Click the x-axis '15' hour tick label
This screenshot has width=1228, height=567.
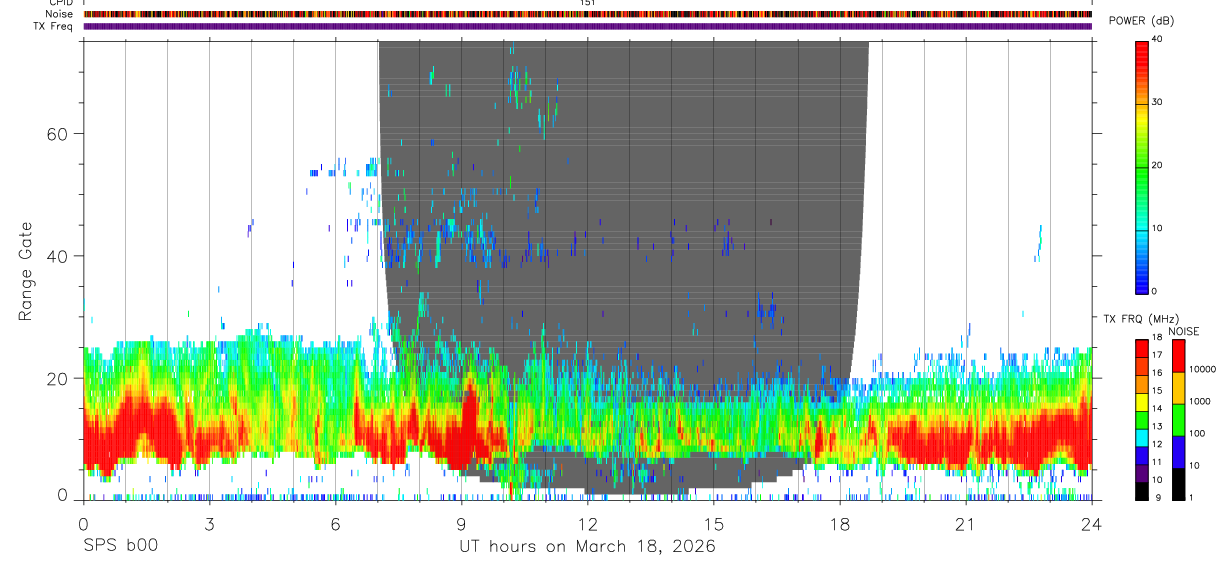(714, 524)
